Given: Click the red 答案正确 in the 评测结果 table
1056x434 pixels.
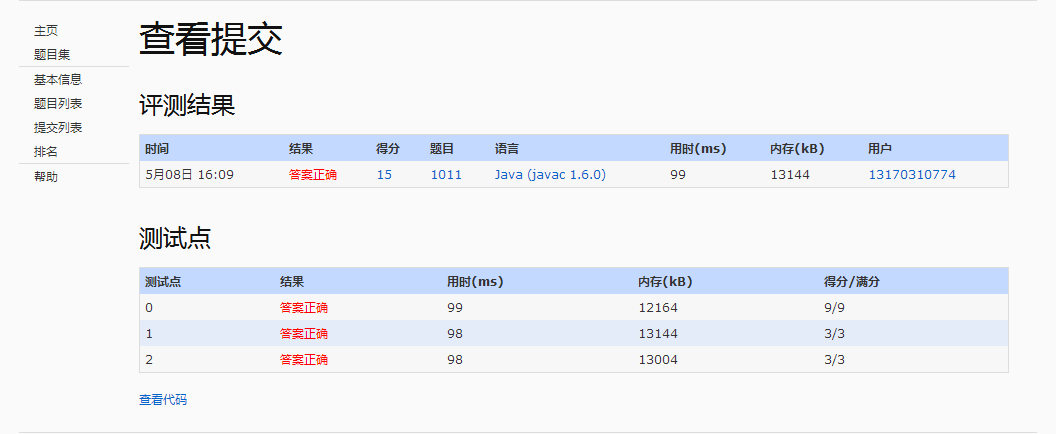Looking at the screenshot, I should (312, 175).
